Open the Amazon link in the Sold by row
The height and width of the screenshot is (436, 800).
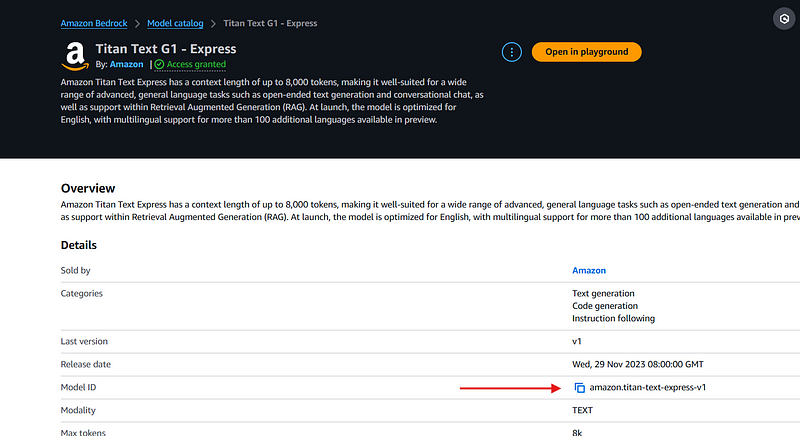click(589, 271)
